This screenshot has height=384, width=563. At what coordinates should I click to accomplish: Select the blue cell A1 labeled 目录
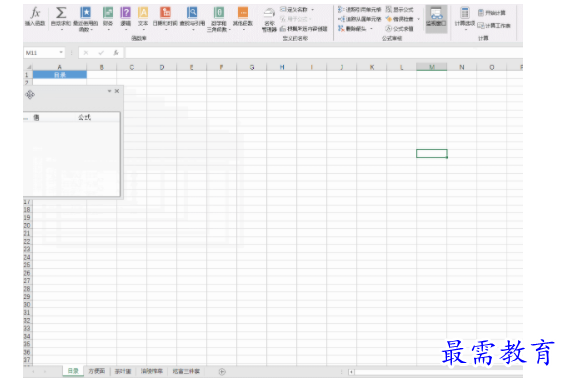pyautogui.click(x=60, y=75)
